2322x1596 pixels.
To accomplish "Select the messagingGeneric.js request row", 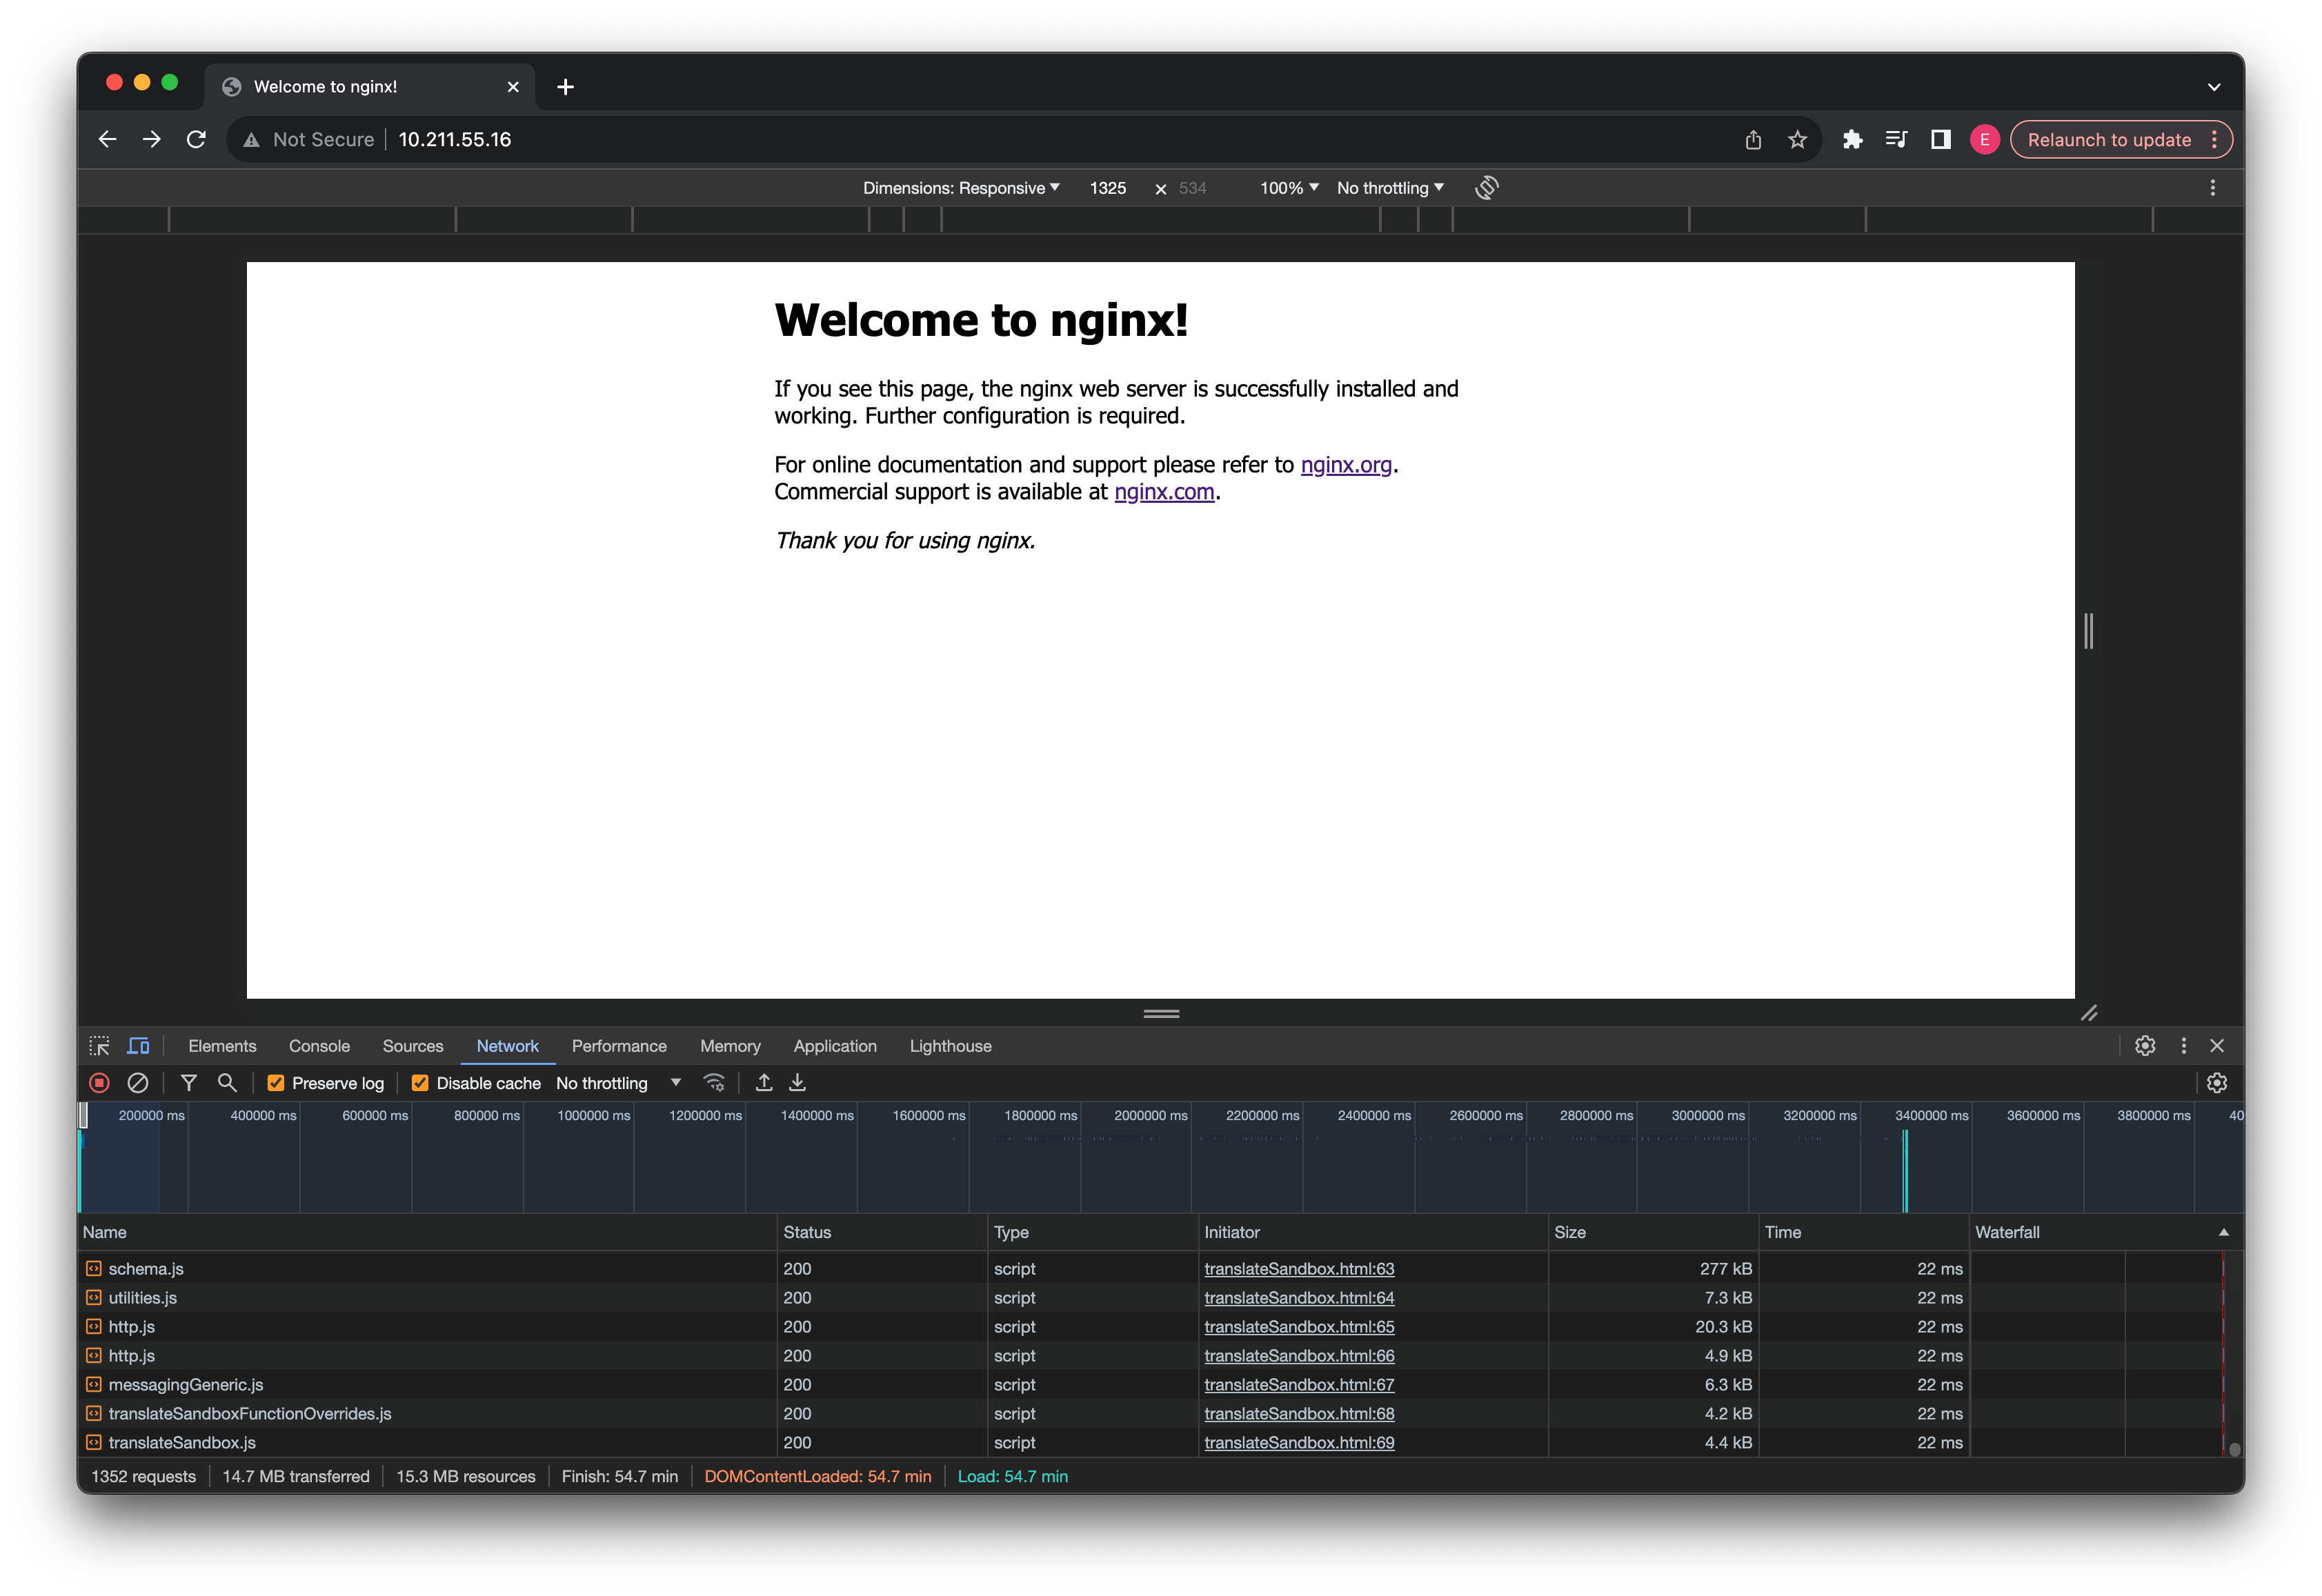I will pyautogui.click(x=1160, y=1385).
